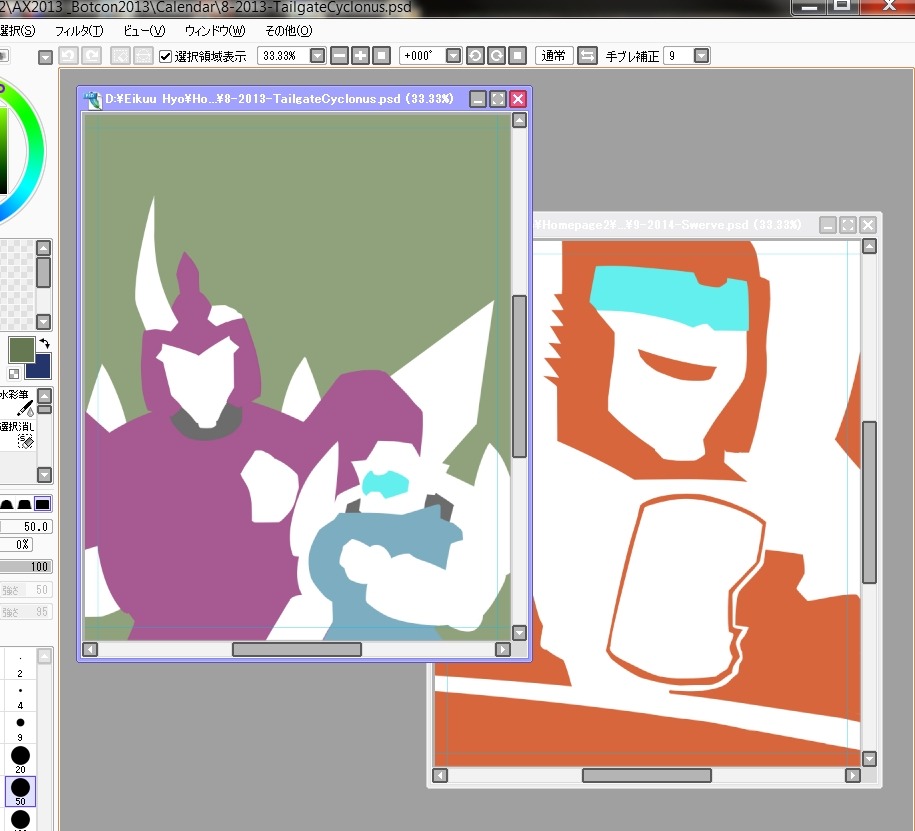Choose the rounded brush edge shape
The width and height of the screenshot is (915, 831).
6,504
